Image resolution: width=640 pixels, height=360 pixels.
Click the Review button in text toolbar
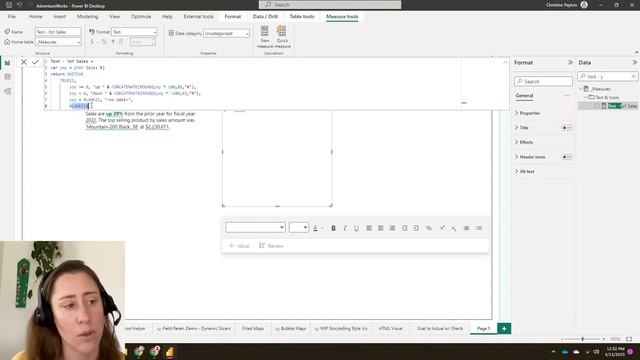pyautogui.click(x=271, y=246)
